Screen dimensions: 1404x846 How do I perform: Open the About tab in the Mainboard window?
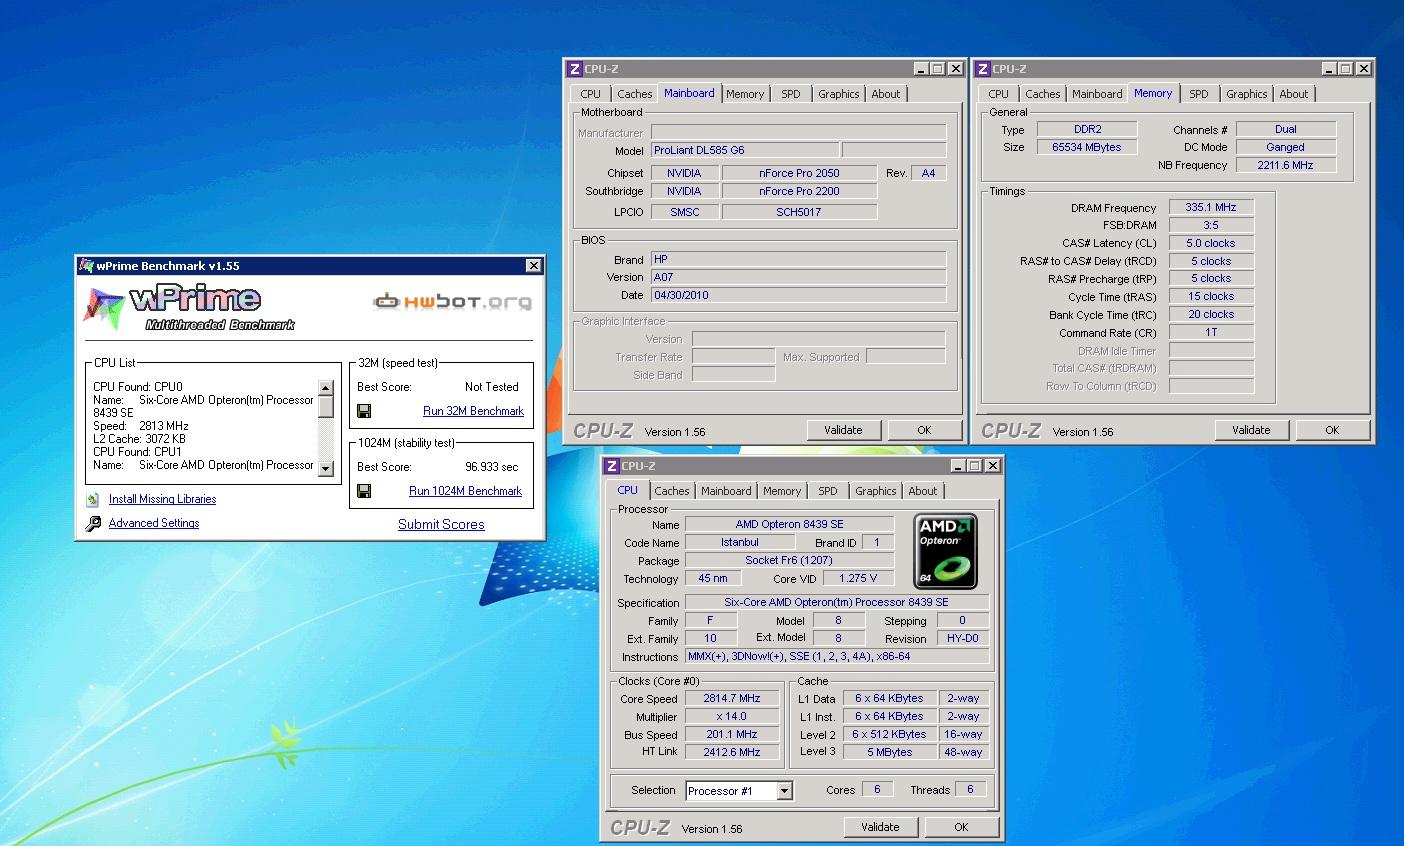tap(885, 94)
